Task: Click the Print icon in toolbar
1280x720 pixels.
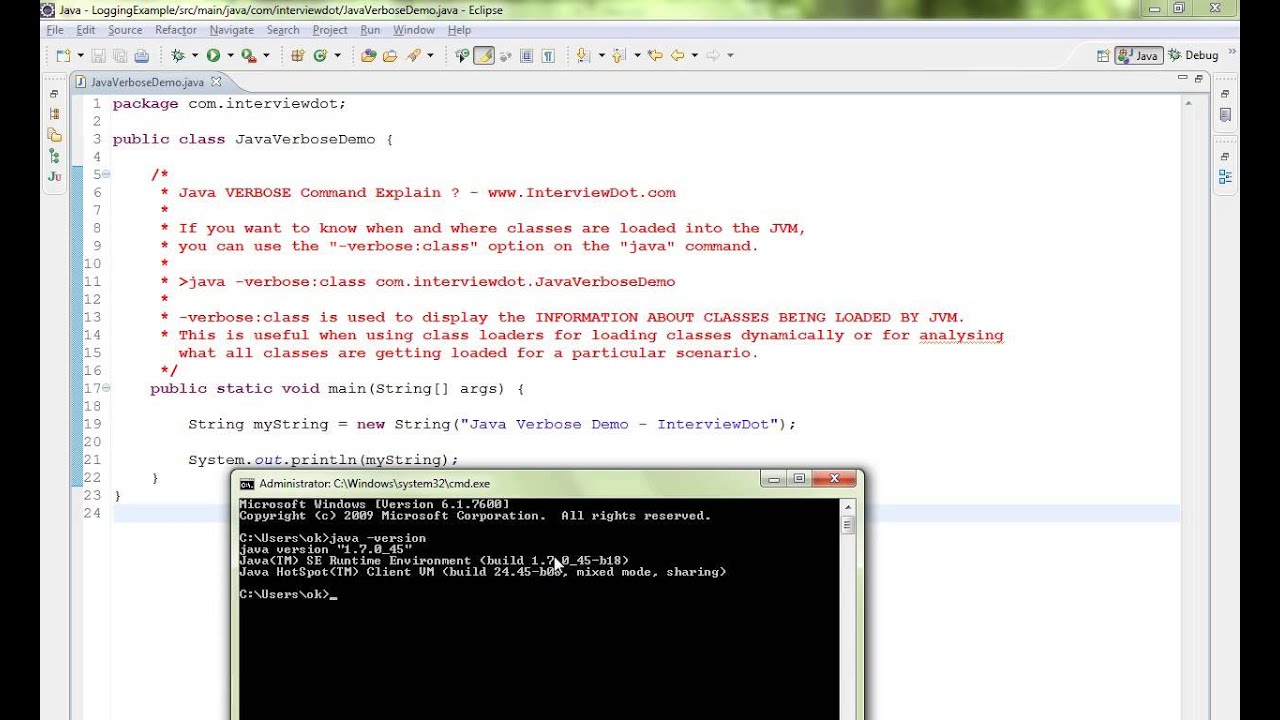Action: point(142,56)
